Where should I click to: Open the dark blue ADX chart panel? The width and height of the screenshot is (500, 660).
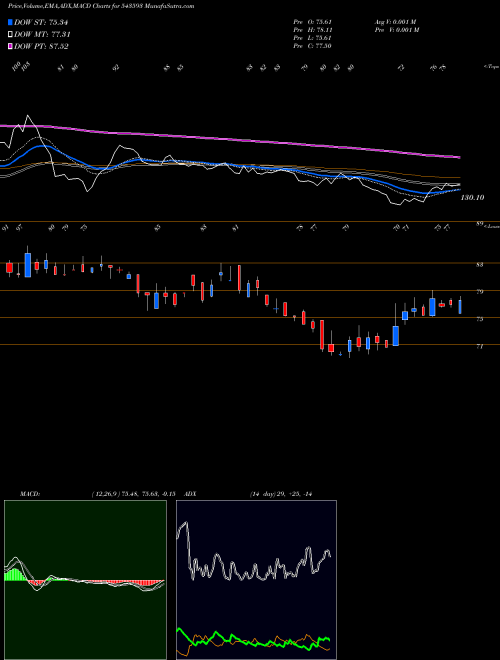[256, 580]
